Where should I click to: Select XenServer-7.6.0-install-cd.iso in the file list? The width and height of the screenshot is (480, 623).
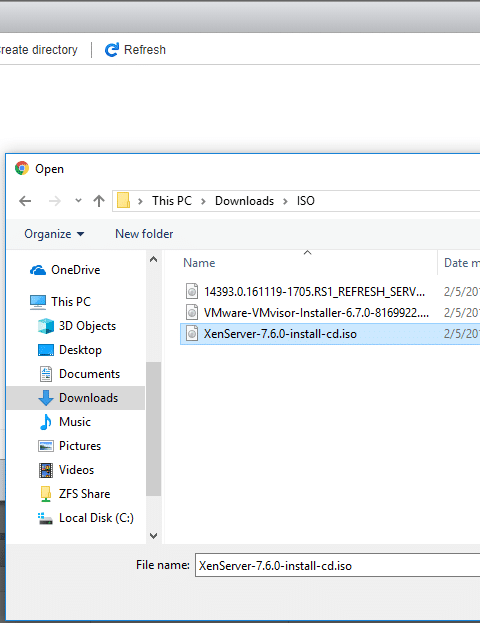[x=280, y=334]
